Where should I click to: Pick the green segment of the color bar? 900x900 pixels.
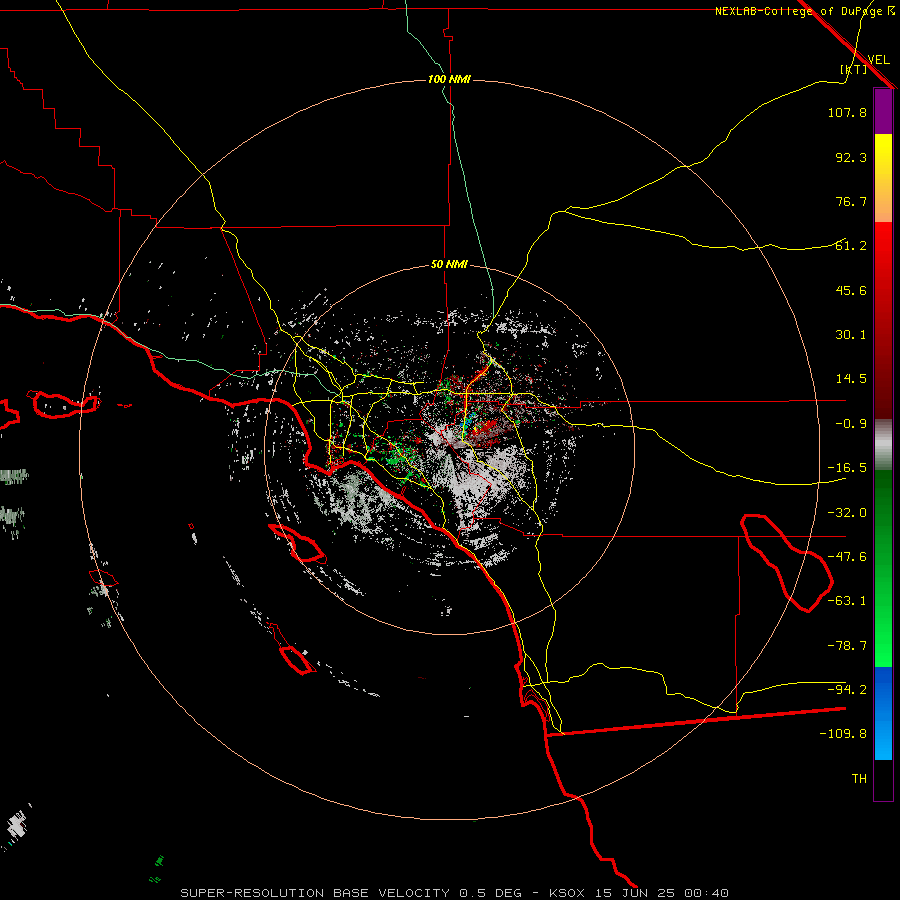point(883,569)
